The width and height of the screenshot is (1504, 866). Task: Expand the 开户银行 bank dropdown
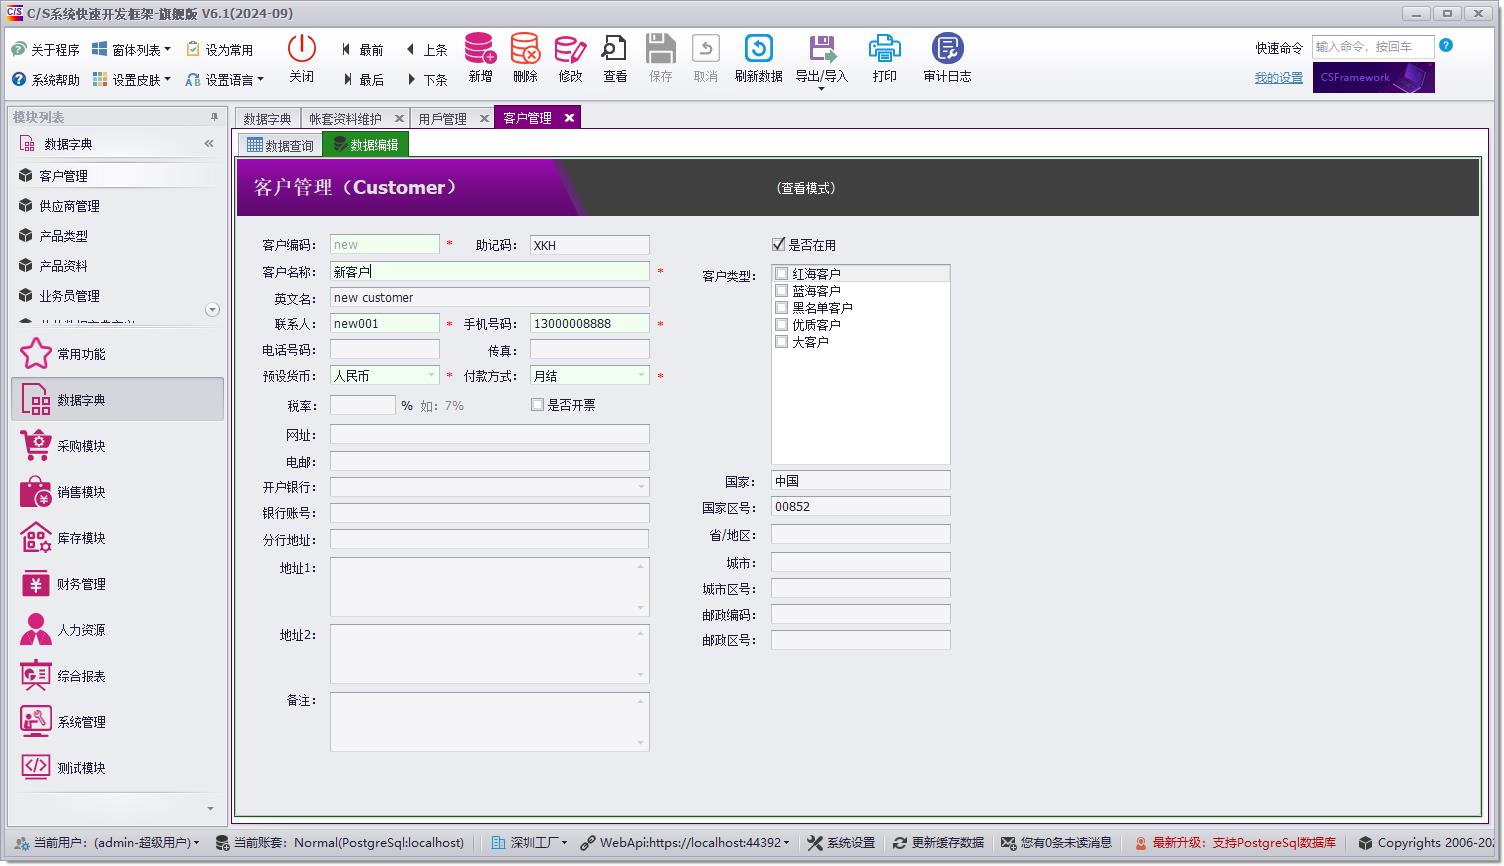click(641, 486)
